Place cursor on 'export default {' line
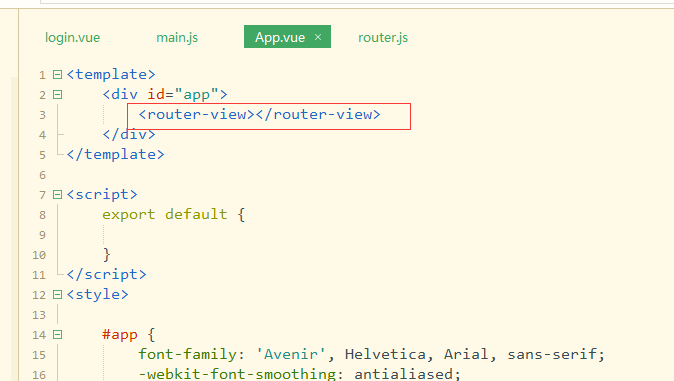Viewport: 674px width, 381px height. (174, 214)
